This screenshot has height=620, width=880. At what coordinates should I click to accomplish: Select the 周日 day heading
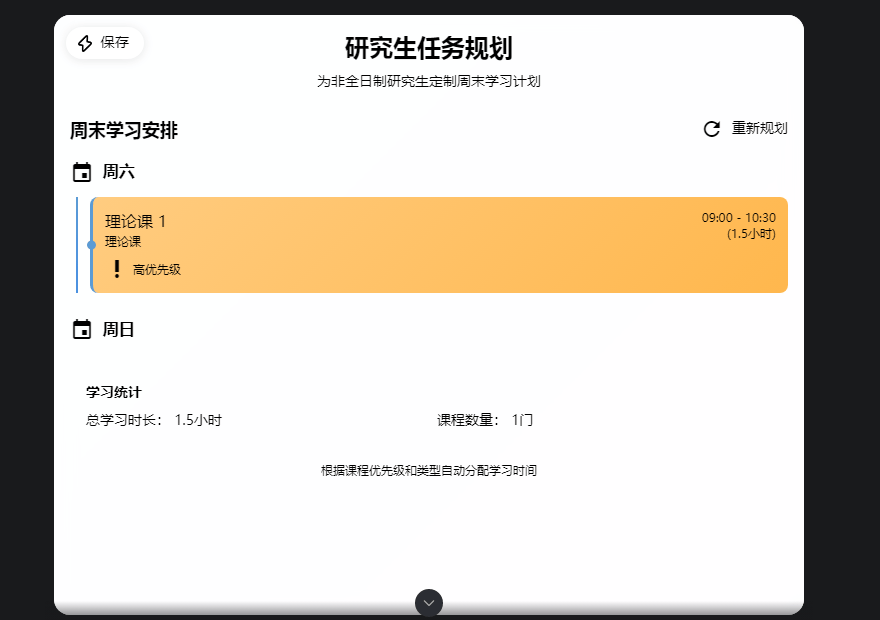[118, 329]
